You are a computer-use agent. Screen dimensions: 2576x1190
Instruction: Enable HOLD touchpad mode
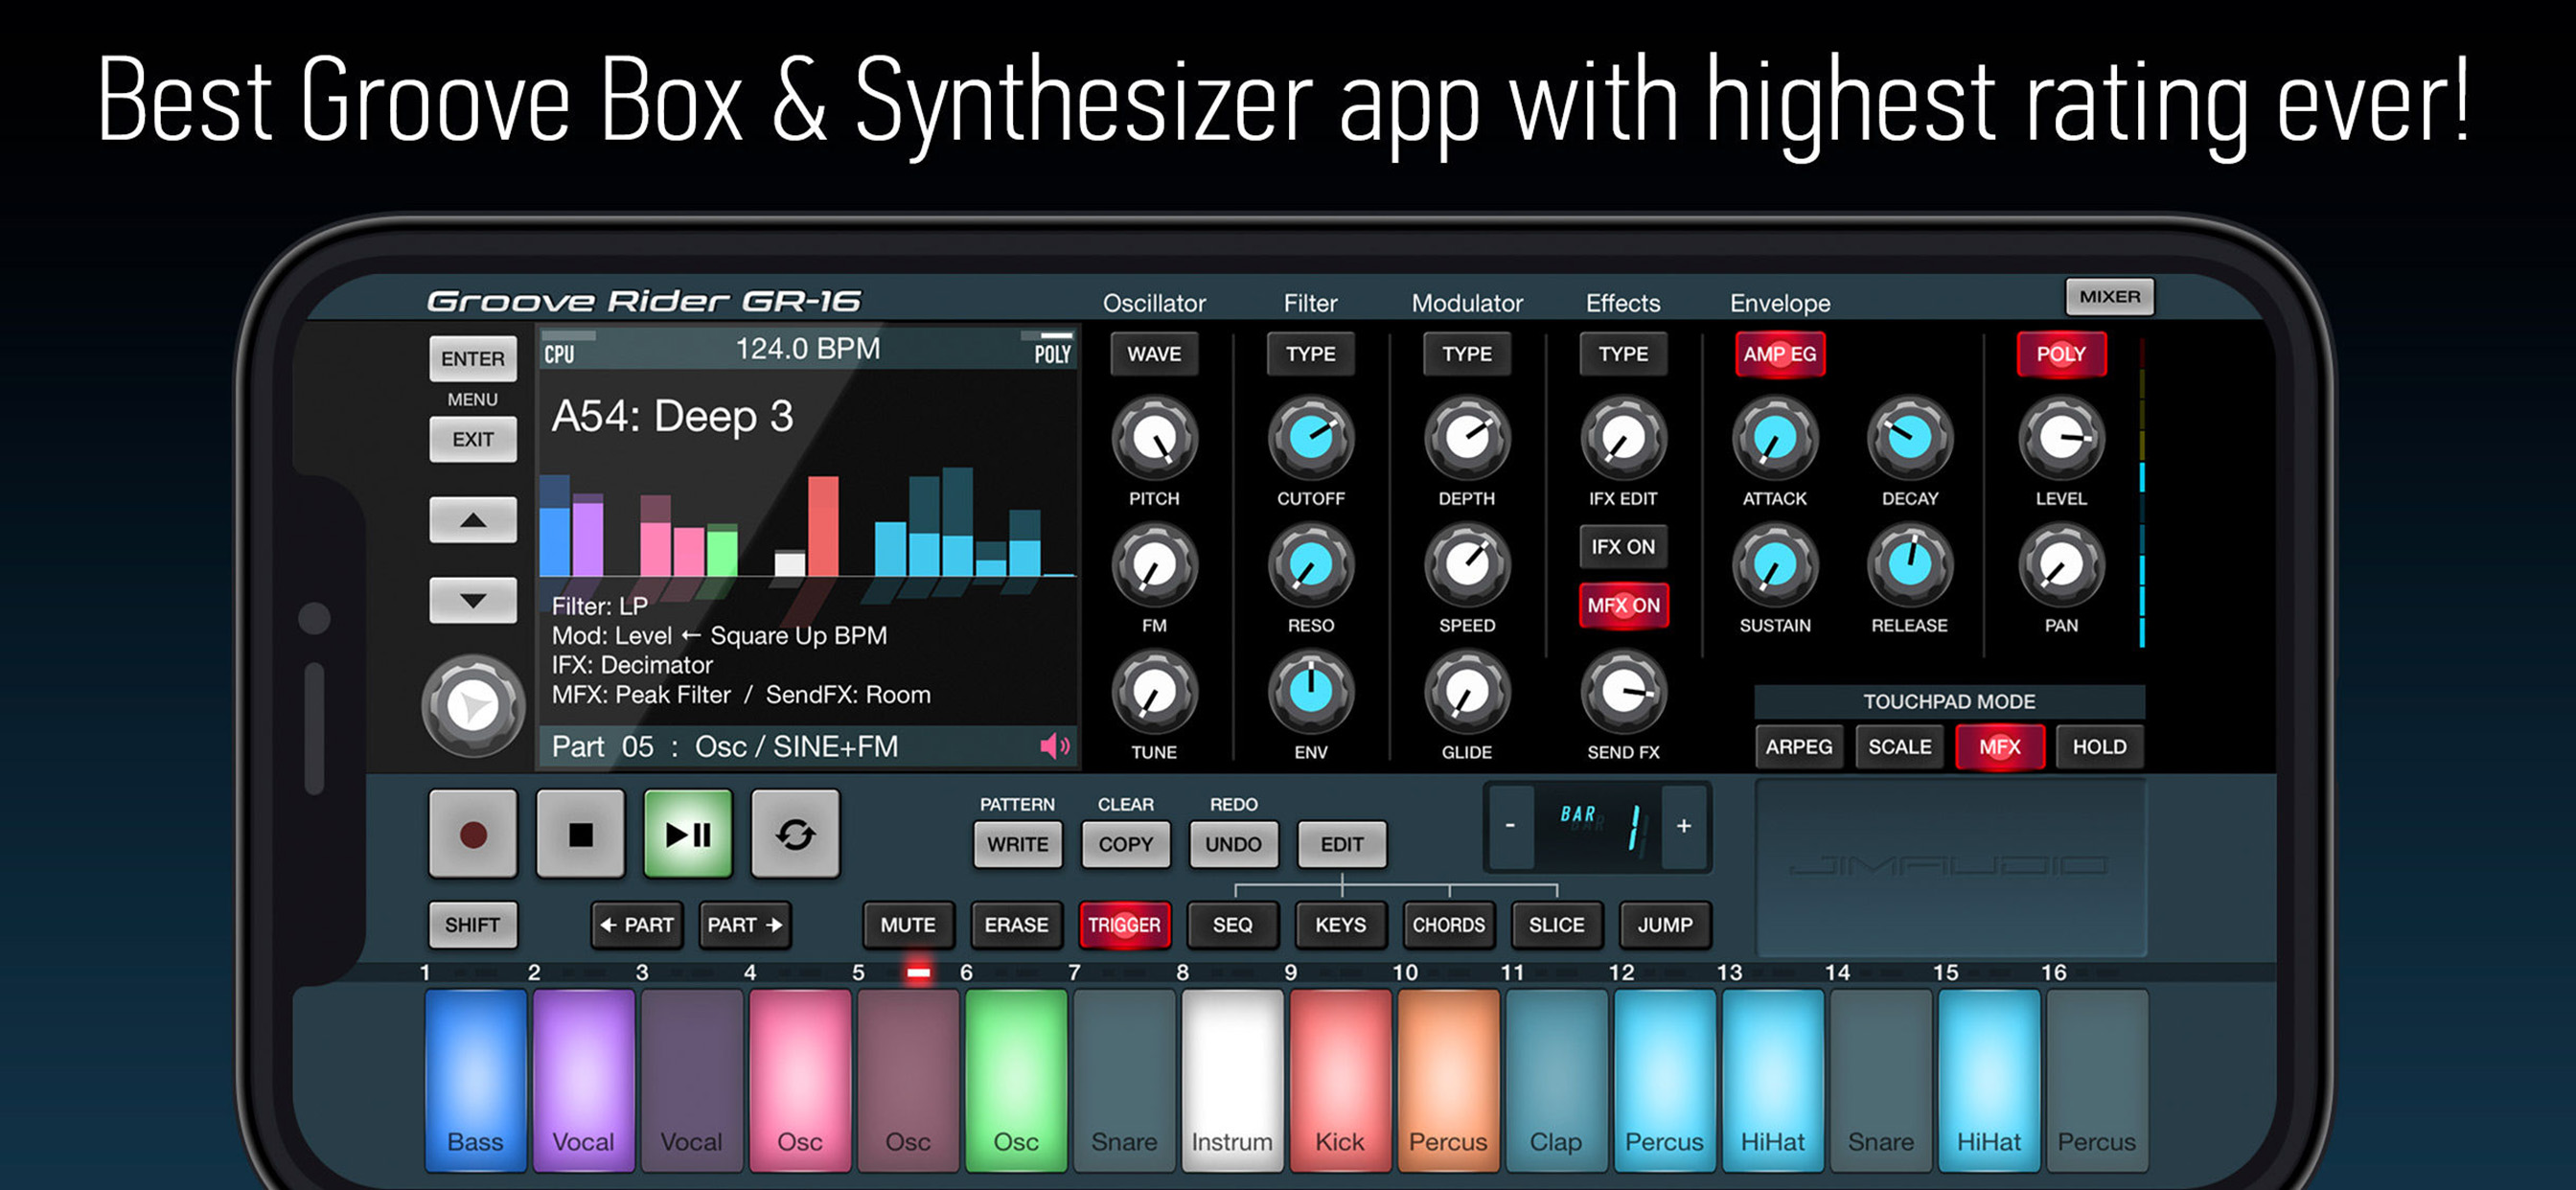pyautogui.click(x=2099, y=747)
